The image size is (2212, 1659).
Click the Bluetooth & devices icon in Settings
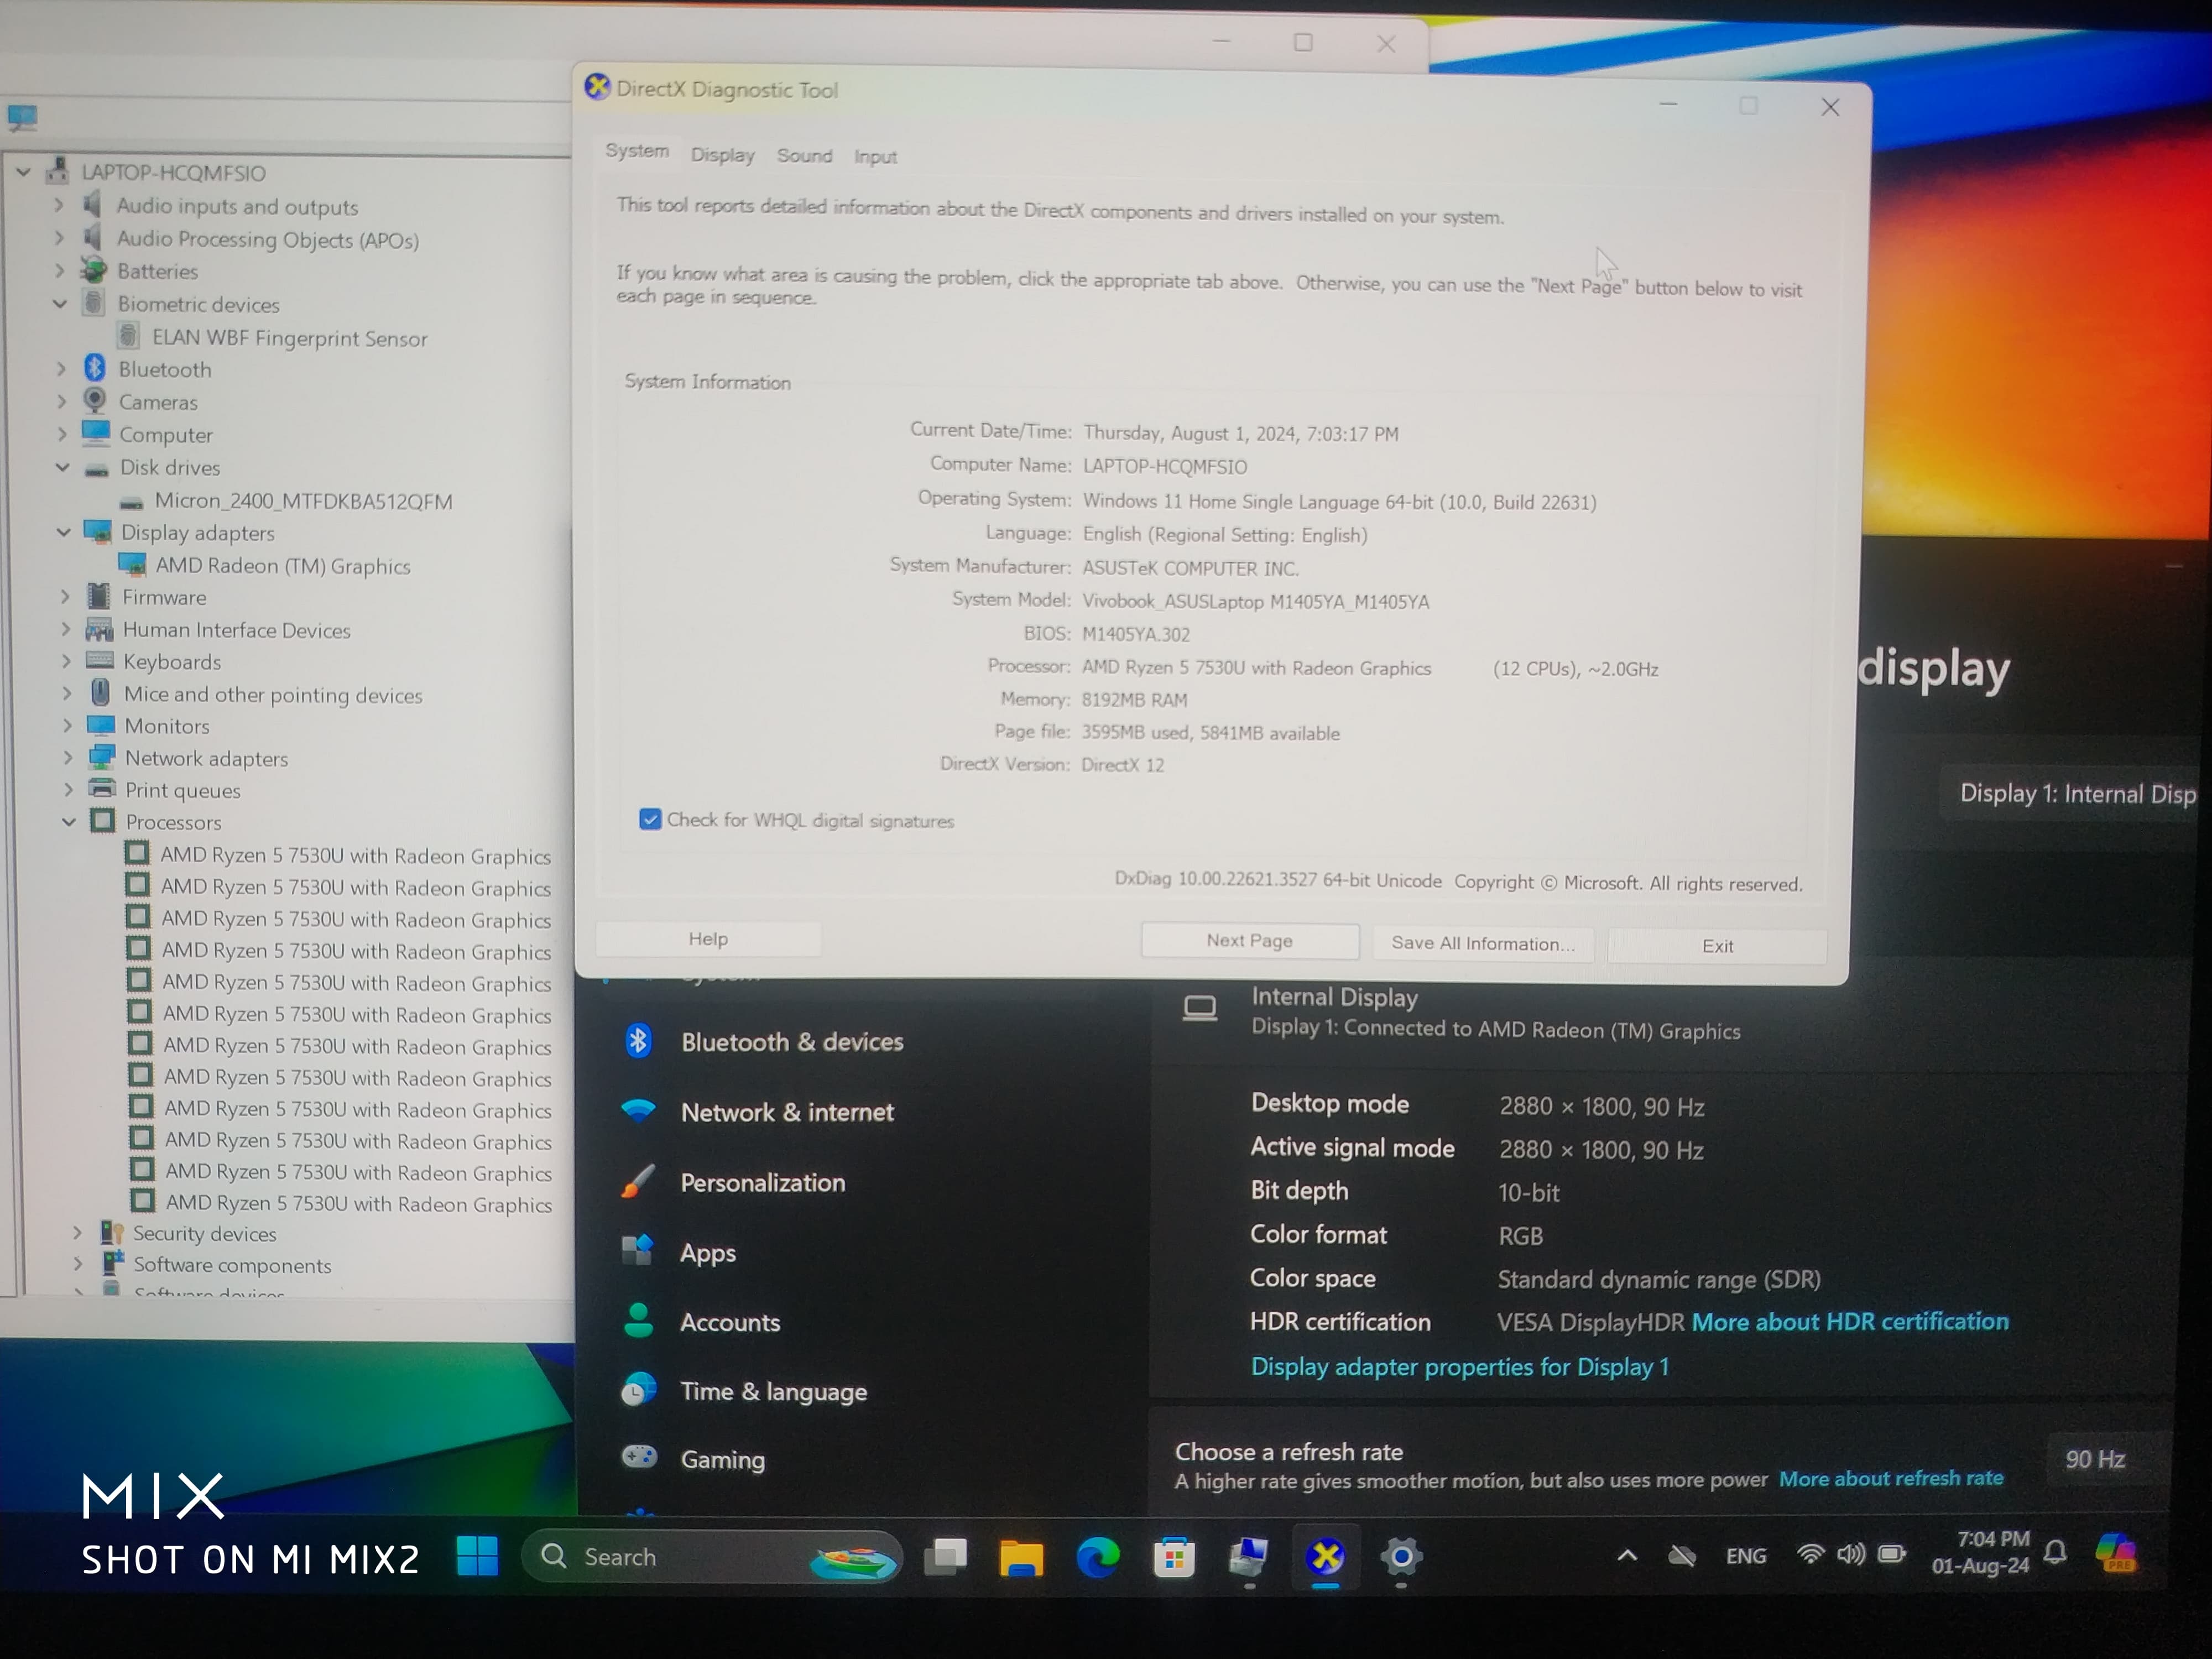638,1041
